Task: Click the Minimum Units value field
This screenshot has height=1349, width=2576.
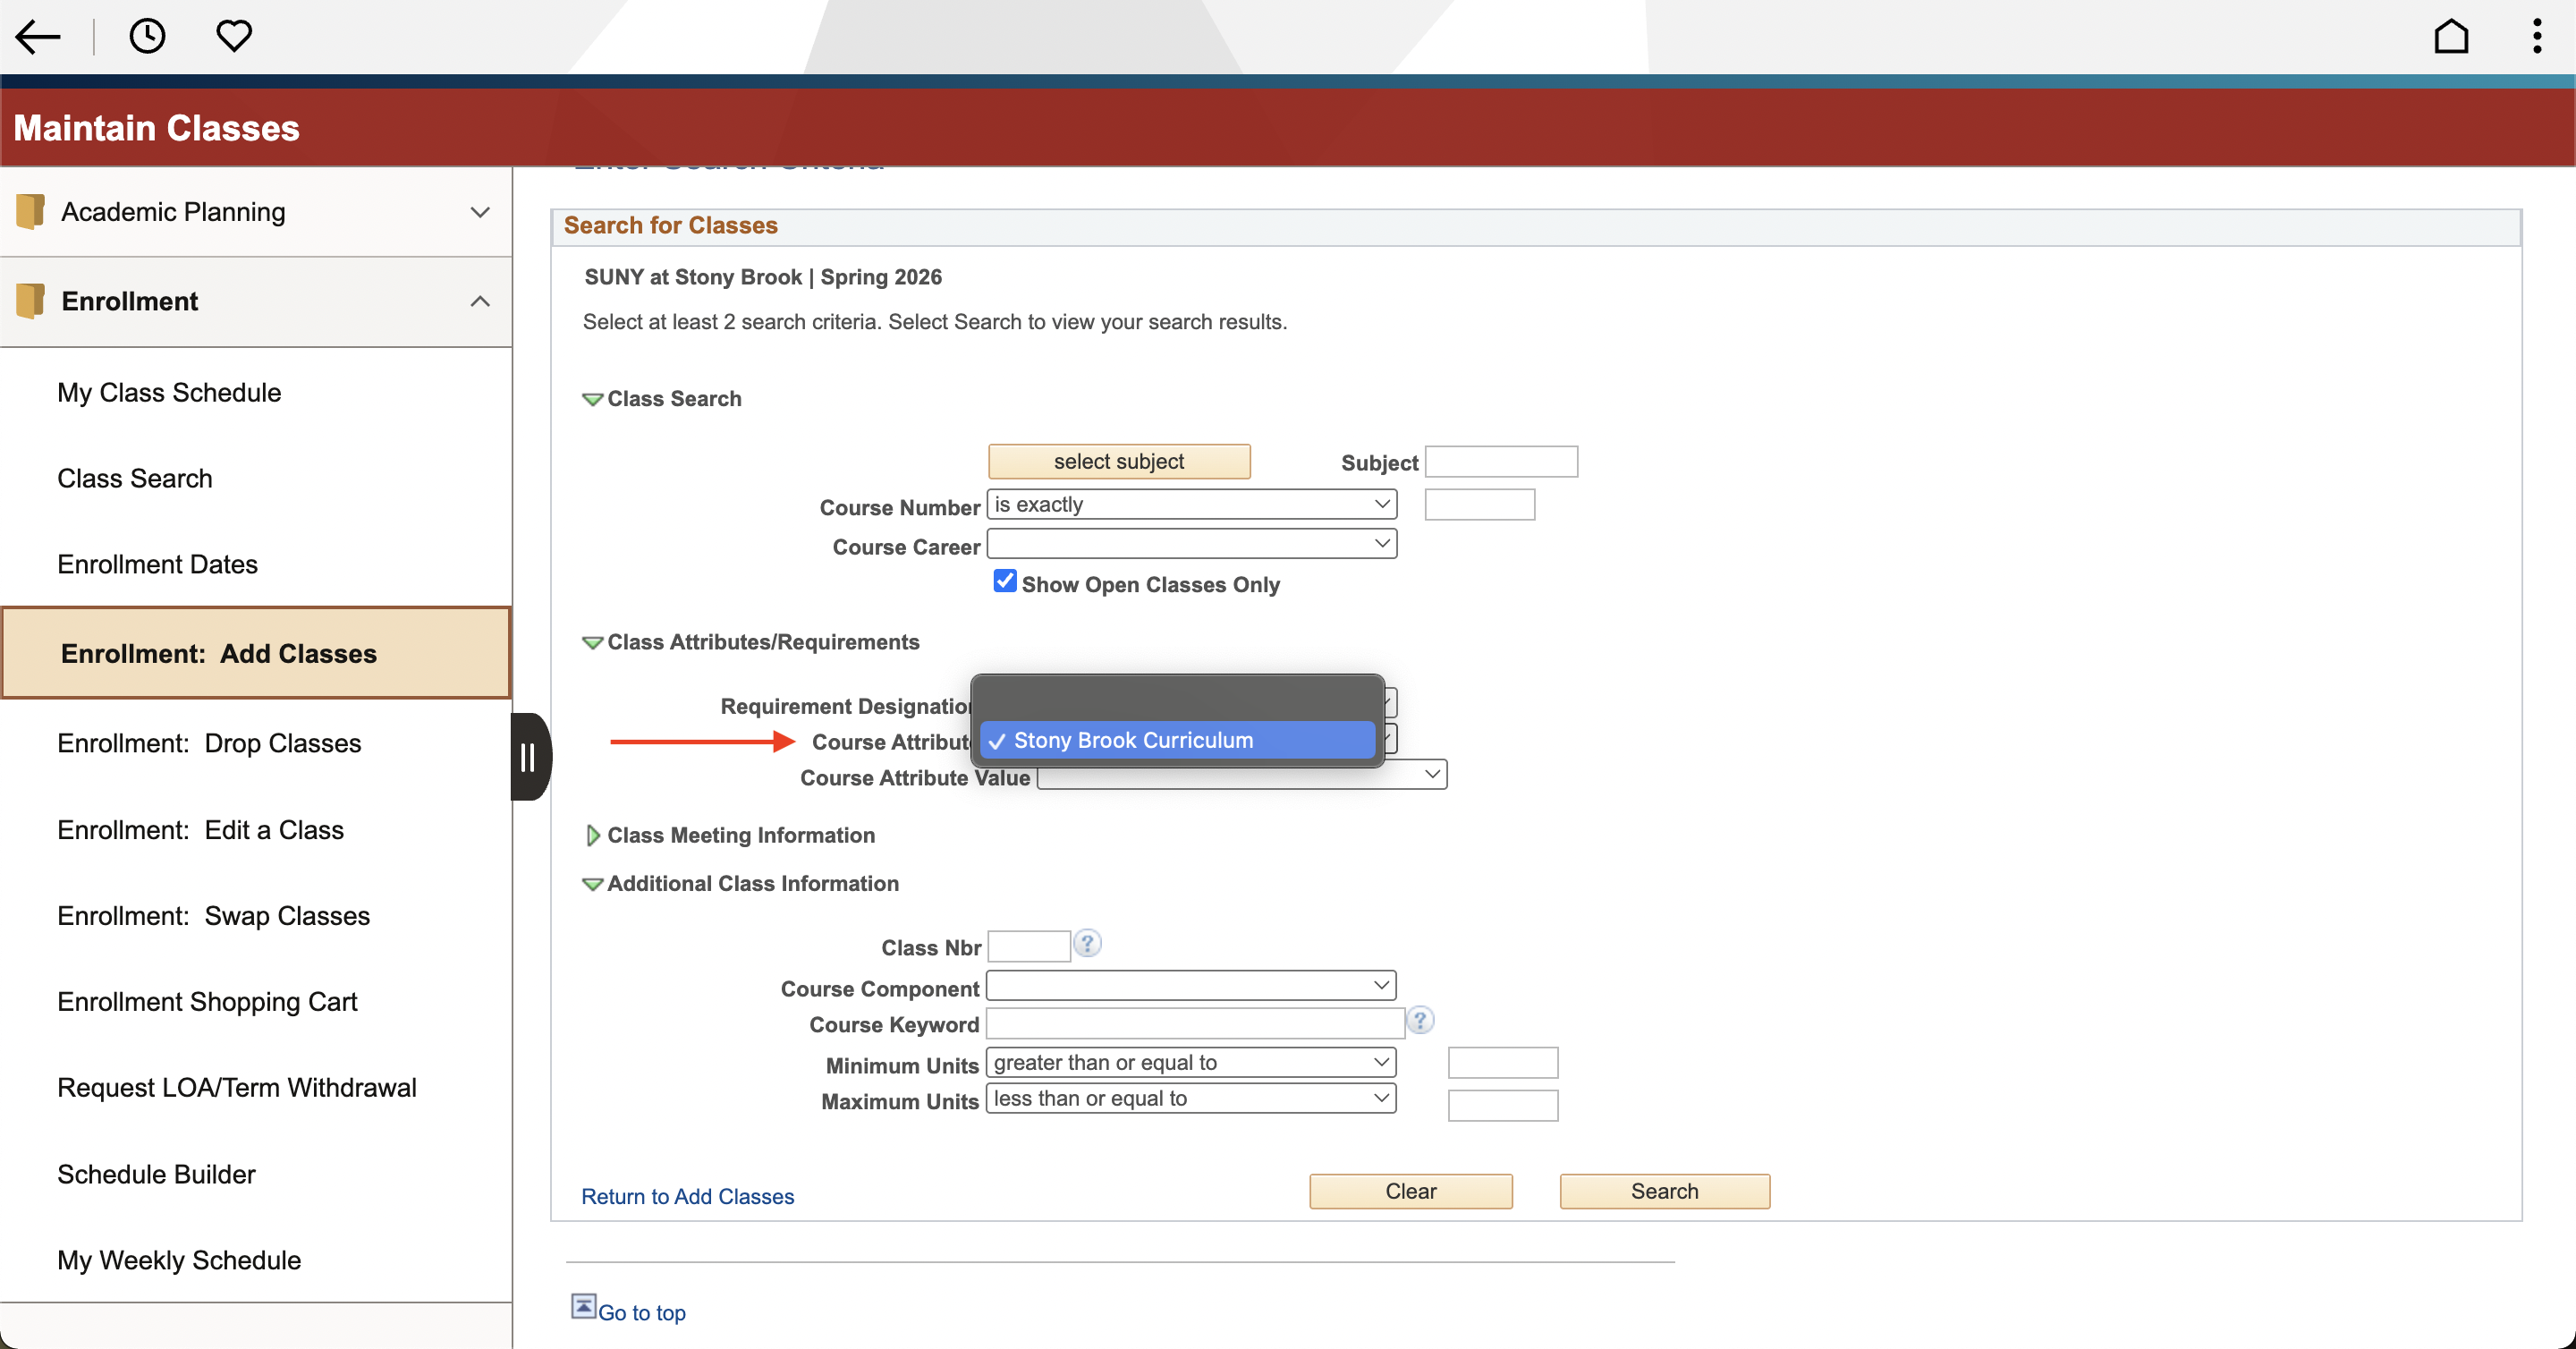Action: pyautogui.click(x=1503, y=1063)
